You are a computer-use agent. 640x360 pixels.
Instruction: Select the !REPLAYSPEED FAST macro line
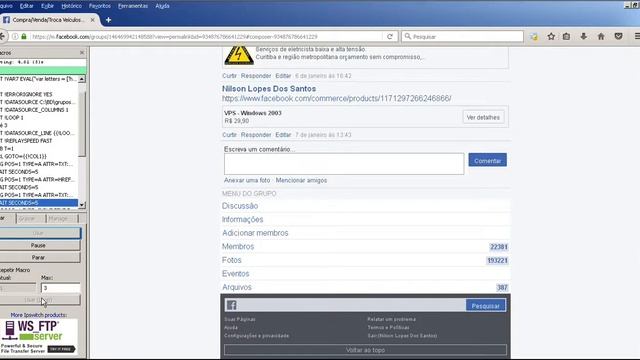(x=39, y=141)
